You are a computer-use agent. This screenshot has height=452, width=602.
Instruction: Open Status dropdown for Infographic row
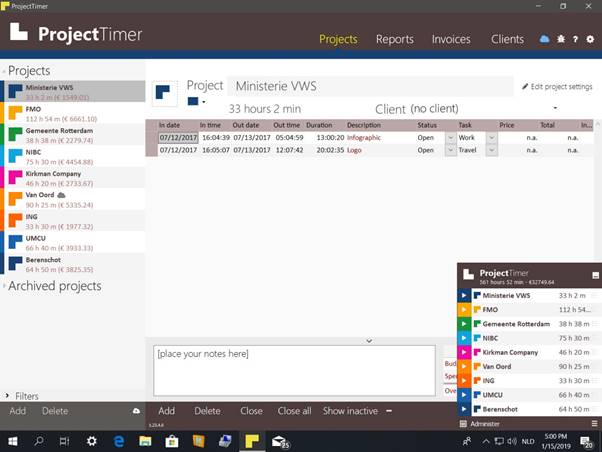(x=450, y=137)
